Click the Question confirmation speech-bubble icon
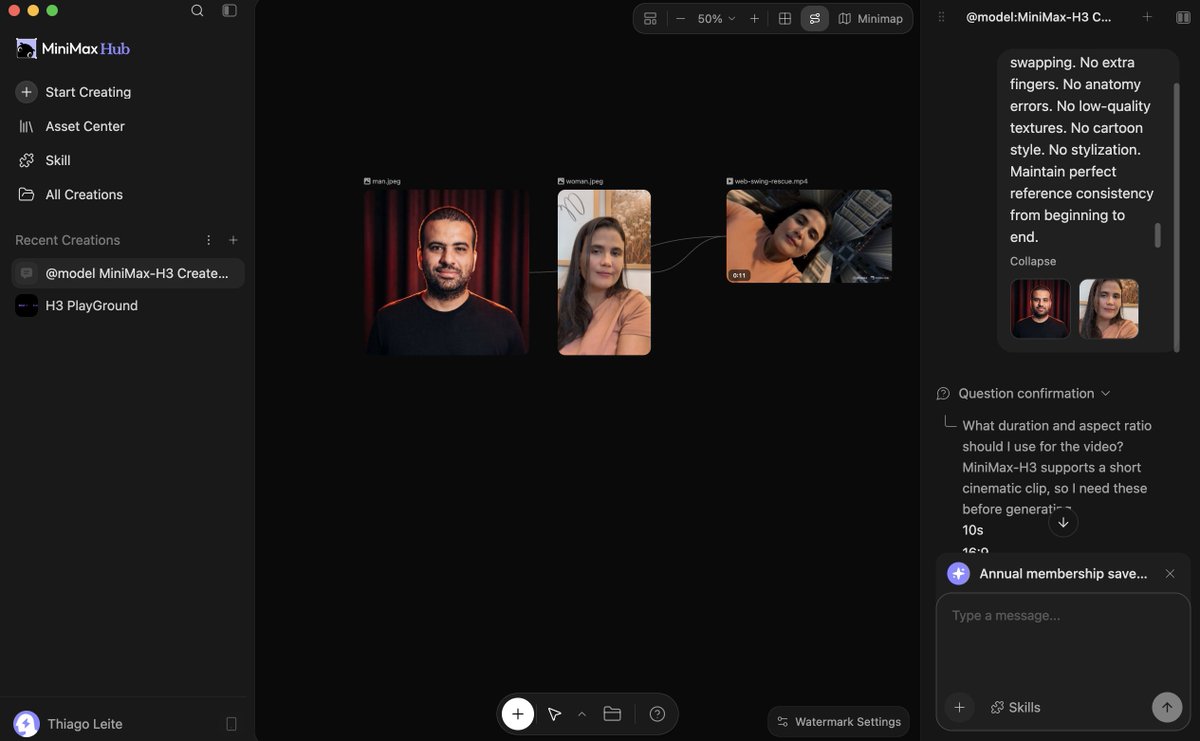 pos(943,394)
